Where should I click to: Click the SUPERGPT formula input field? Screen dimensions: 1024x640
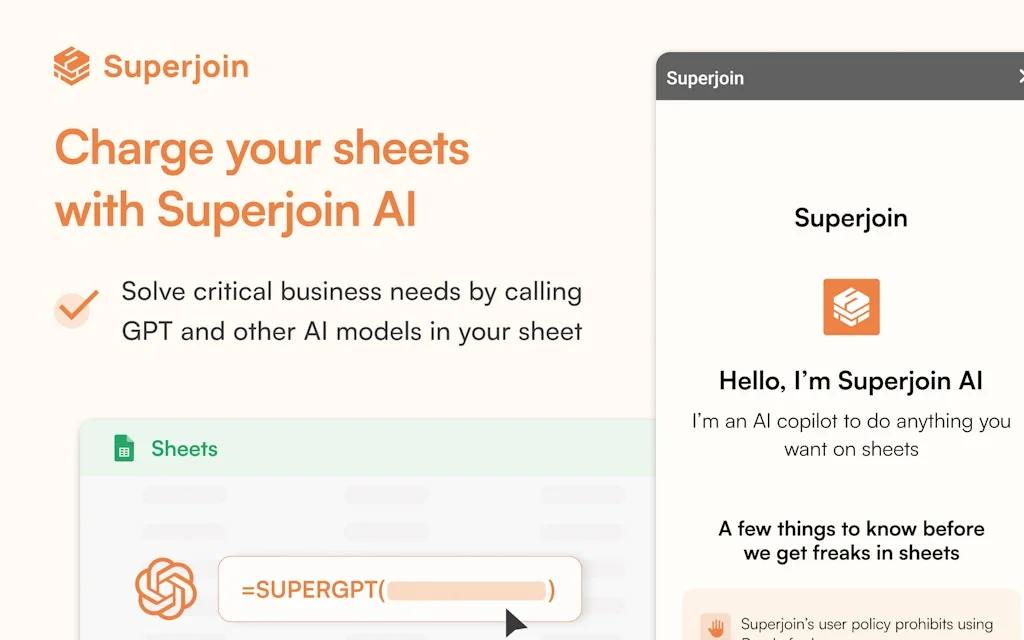tap(399, 589)
